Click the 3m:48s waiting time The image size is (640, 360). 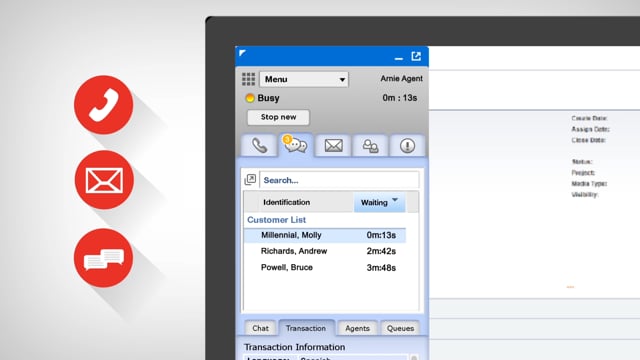[x=381, y=268]
